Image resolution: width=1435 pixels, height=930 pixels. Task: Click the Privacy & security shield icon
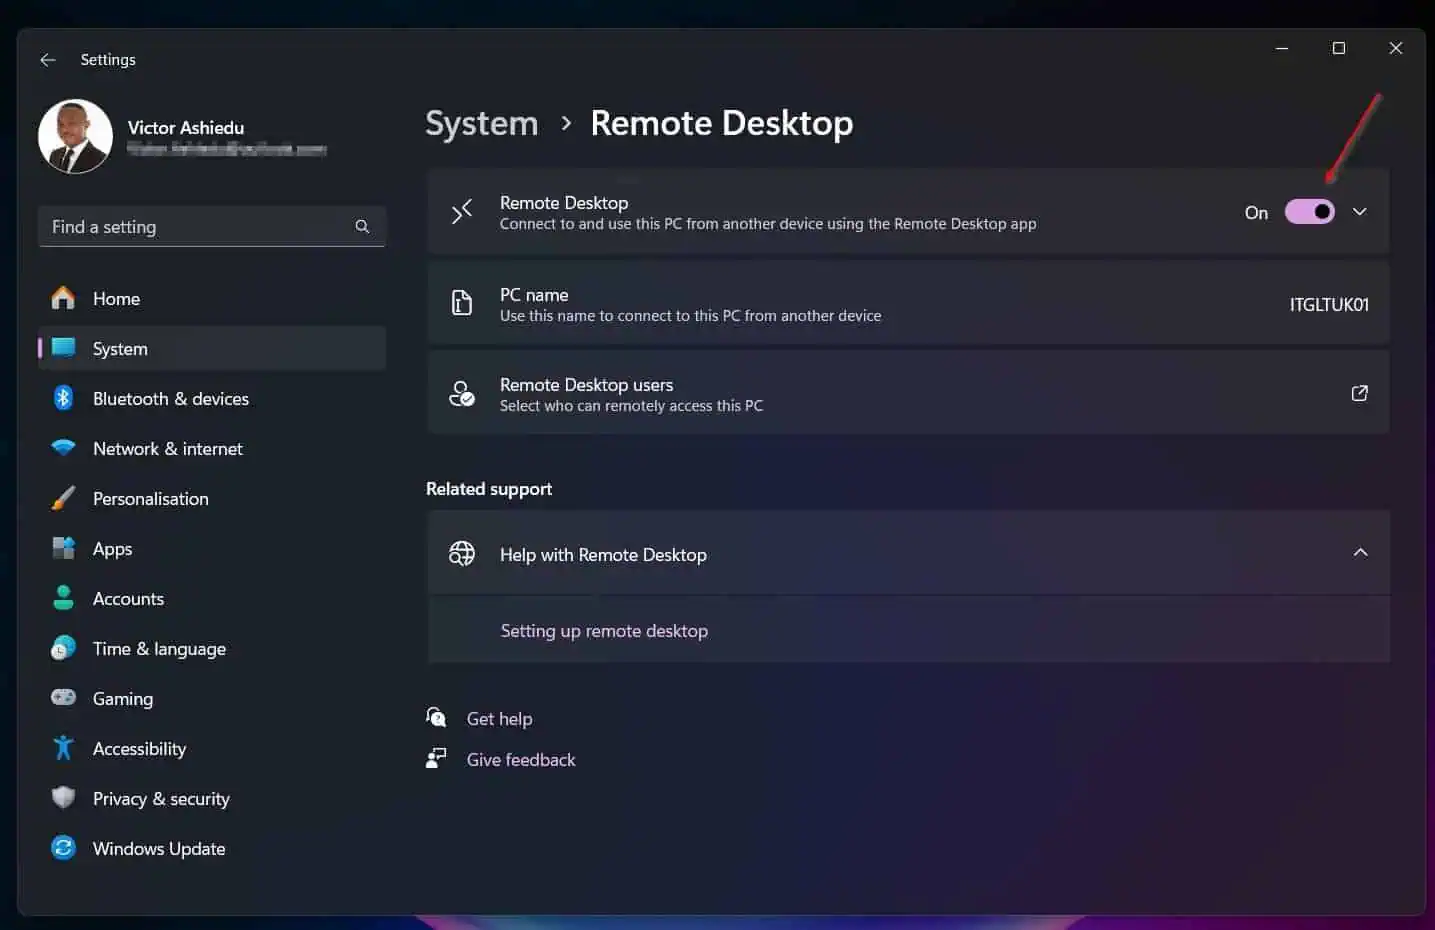63,798
